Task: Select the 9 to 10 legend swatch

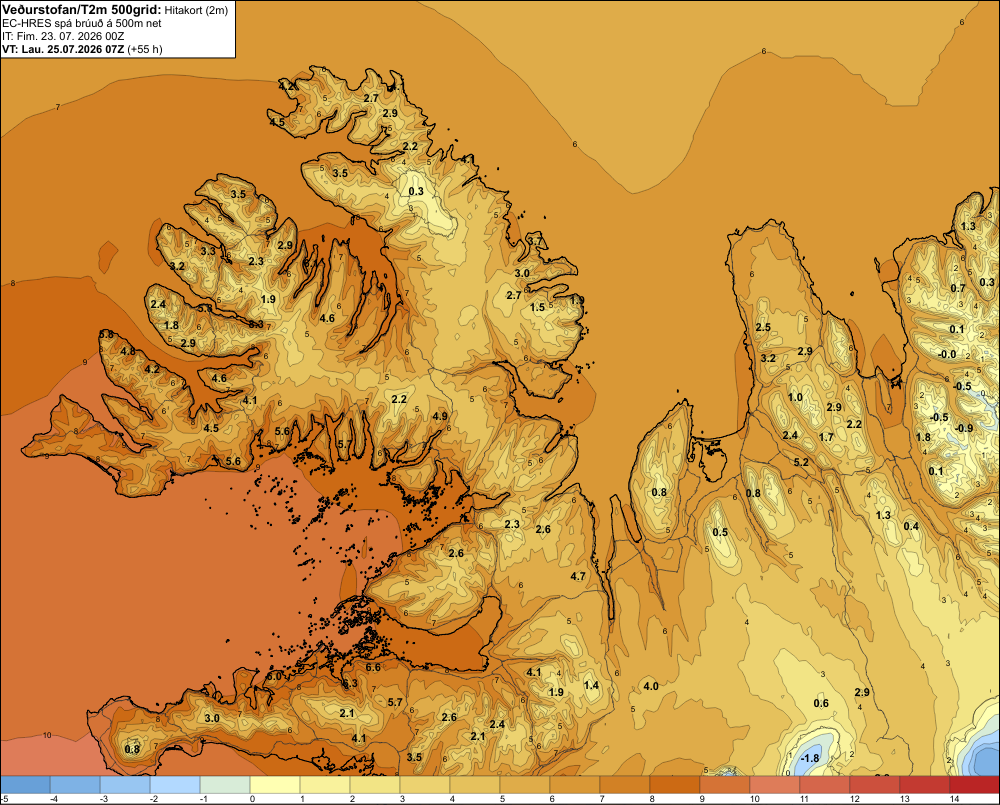Action: click(724, 785)
